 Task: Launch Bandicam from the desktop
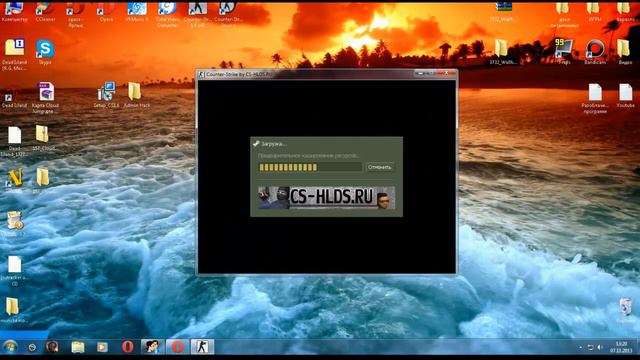click(x=595, y=52)
